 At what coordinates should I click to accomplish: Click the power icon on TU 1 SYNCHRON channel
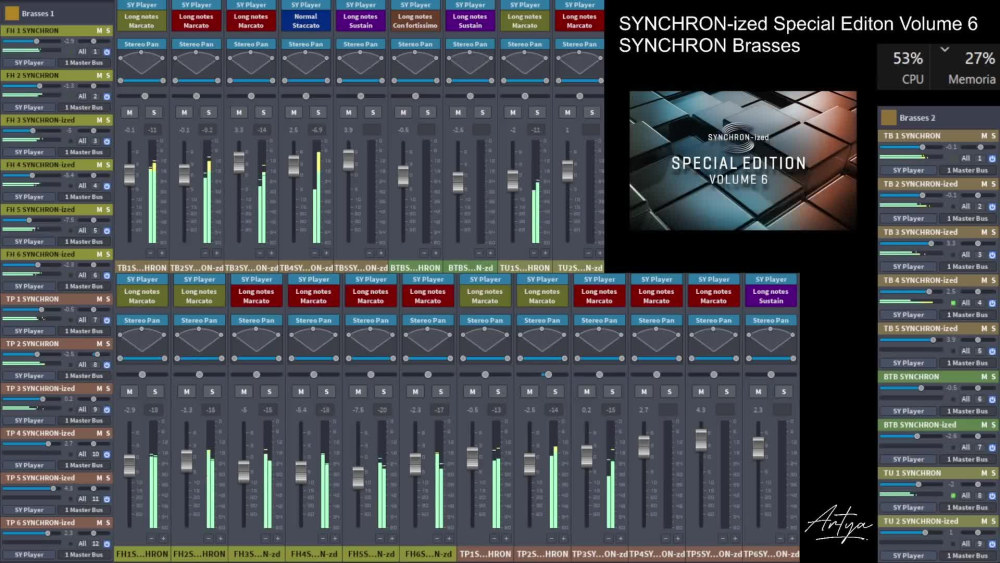point(992,496)
